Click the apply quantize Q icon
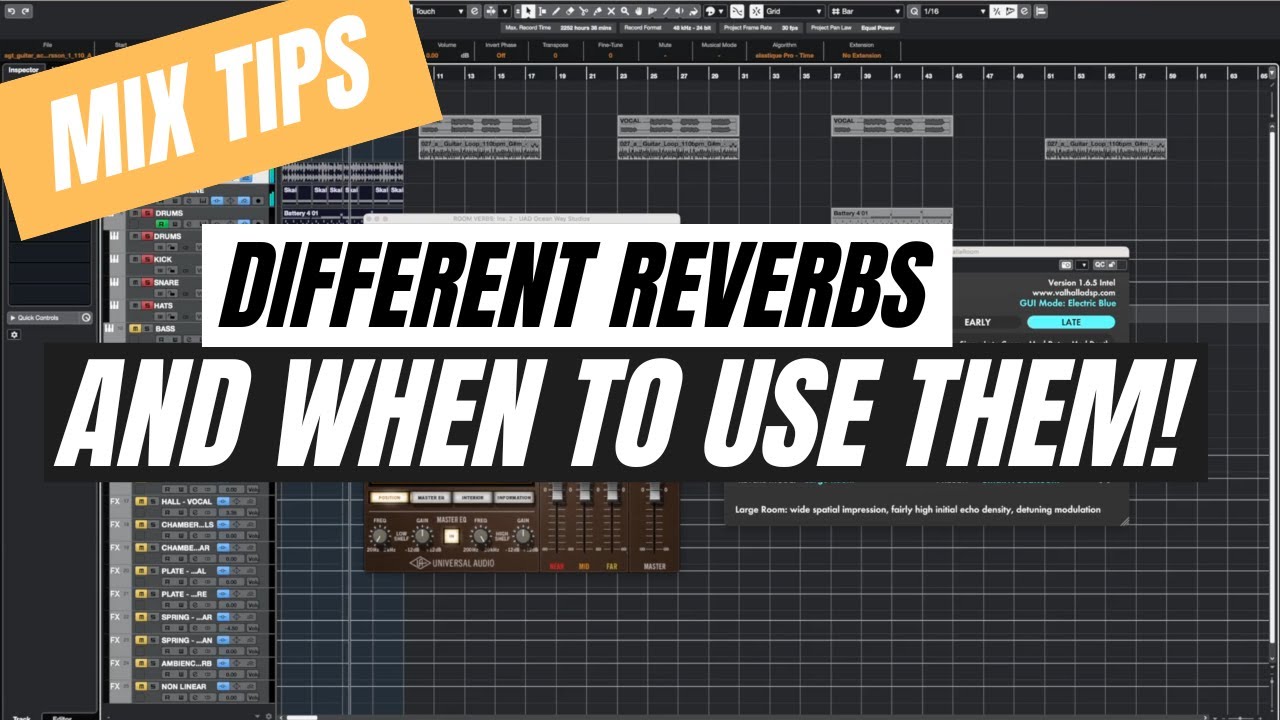This screenshot has width=1280, height=720. 914,11
